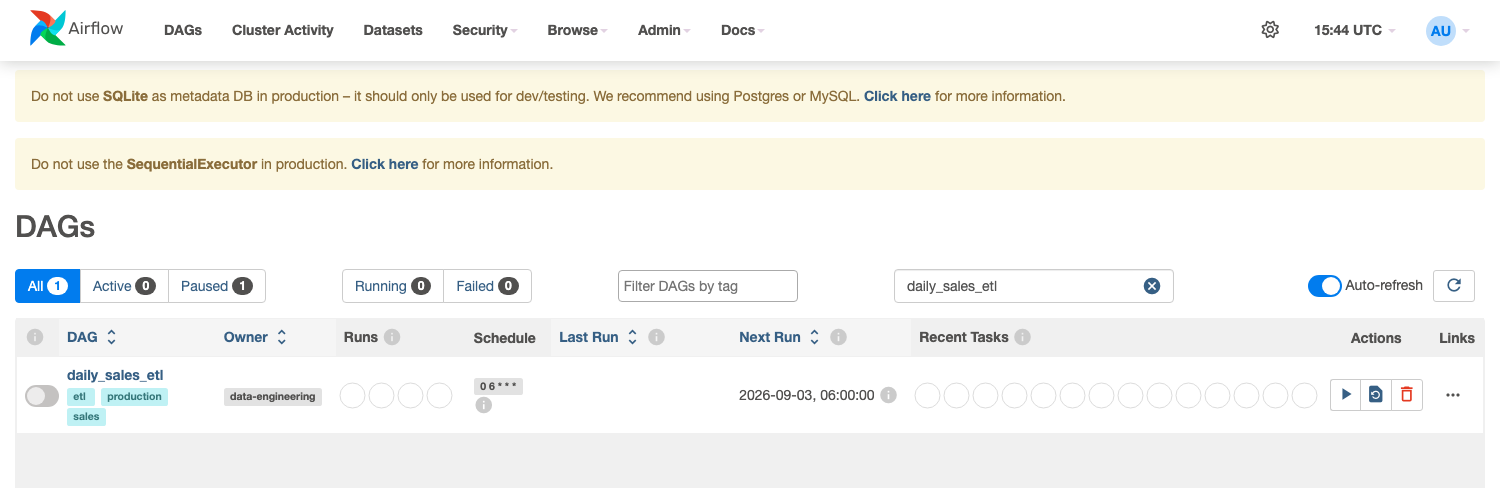The height and width of the screenshot is (500, 1500).
Task: Expand the Docs dropdown menu
Action: click(x=742, y=30)
